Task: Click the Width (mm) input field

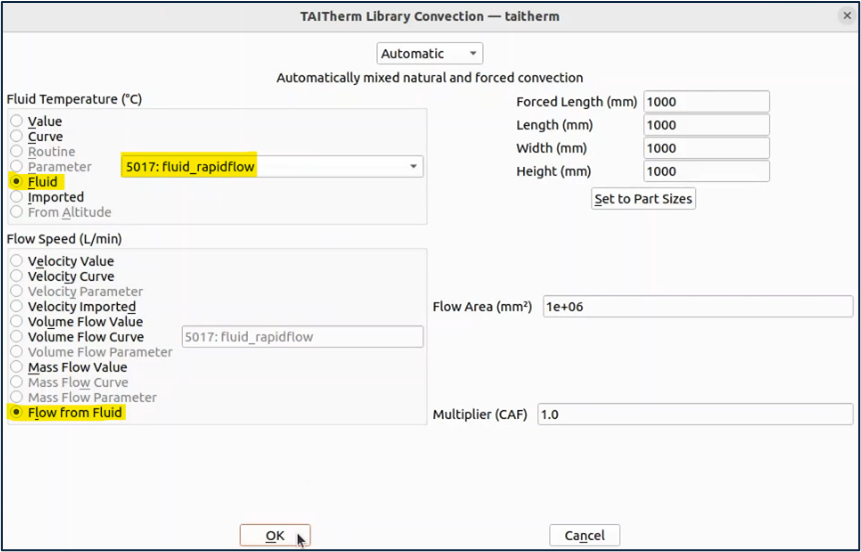Action: tap(706, 148)
